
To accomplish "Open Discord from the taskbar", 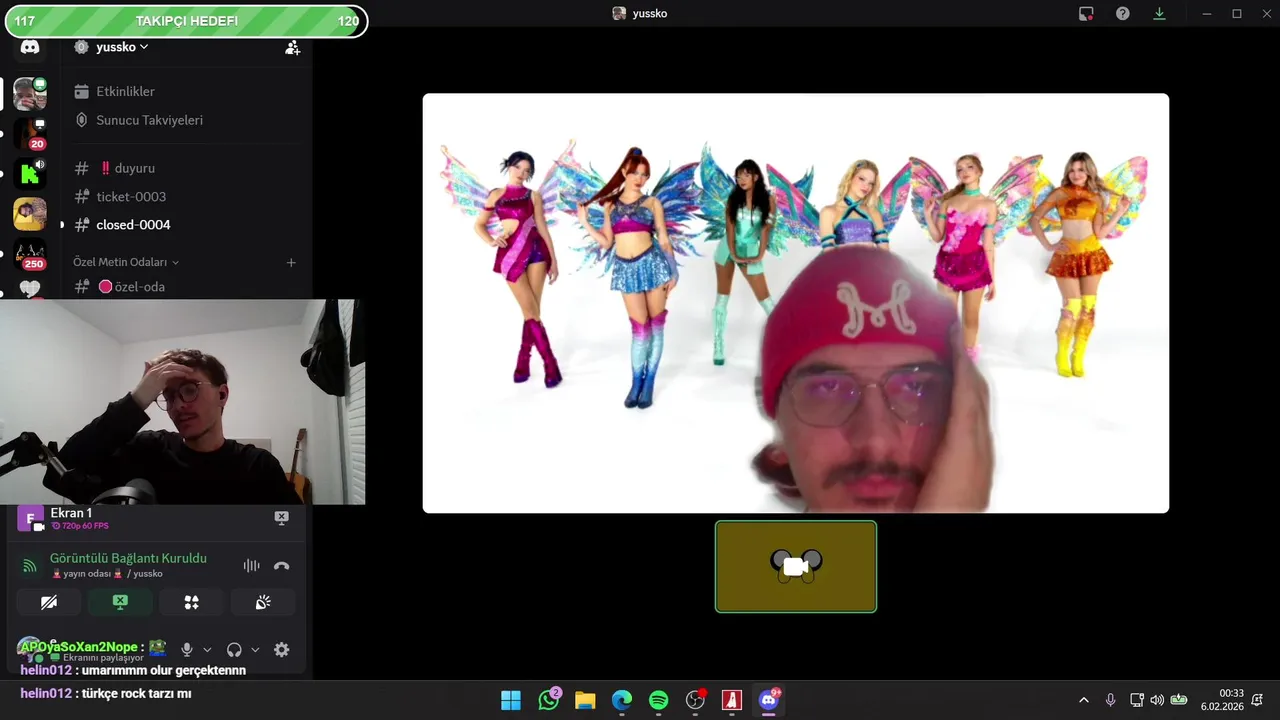I will point(768,700).
